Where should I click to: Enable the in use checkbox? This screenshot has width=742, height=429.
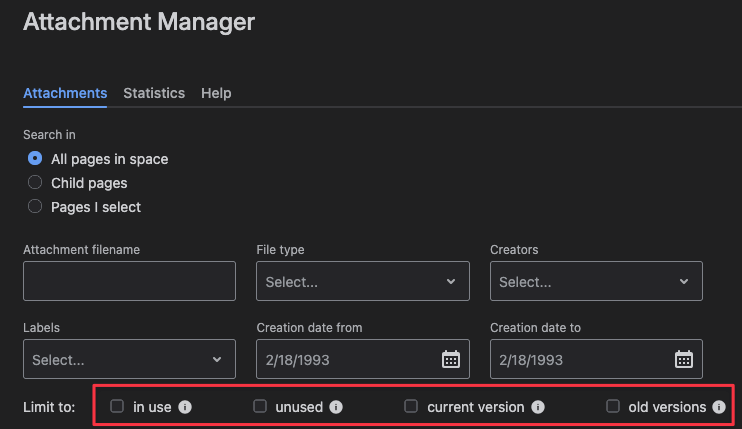click(x=117, y=406)
